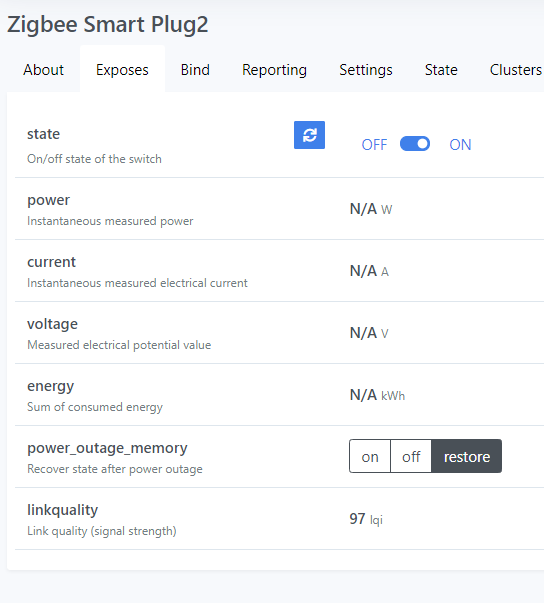
Task: Select the Exposes tab
Action: 122,70
